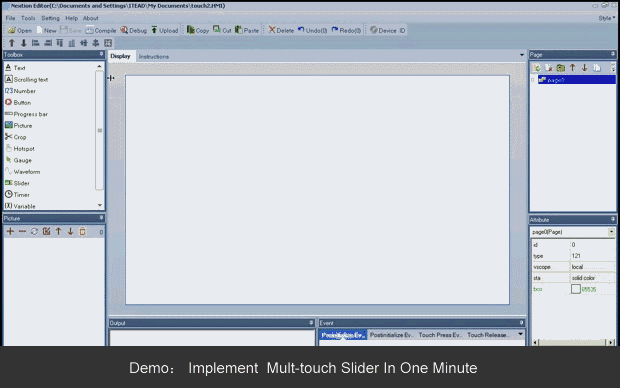Pin the Output panel

(x=311, y=323)
